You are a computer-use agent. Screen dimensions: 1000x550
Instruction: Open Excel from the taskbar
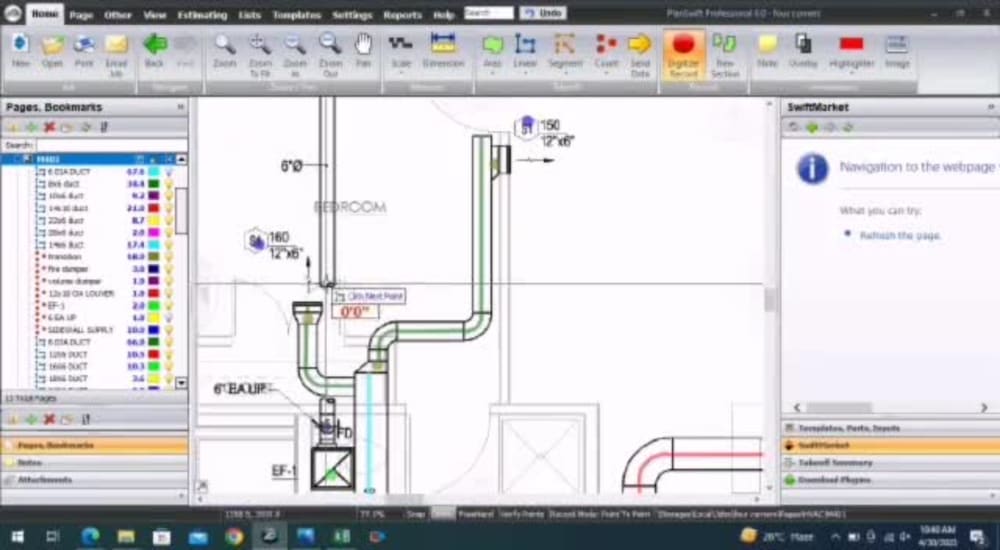tap(341, 537)
